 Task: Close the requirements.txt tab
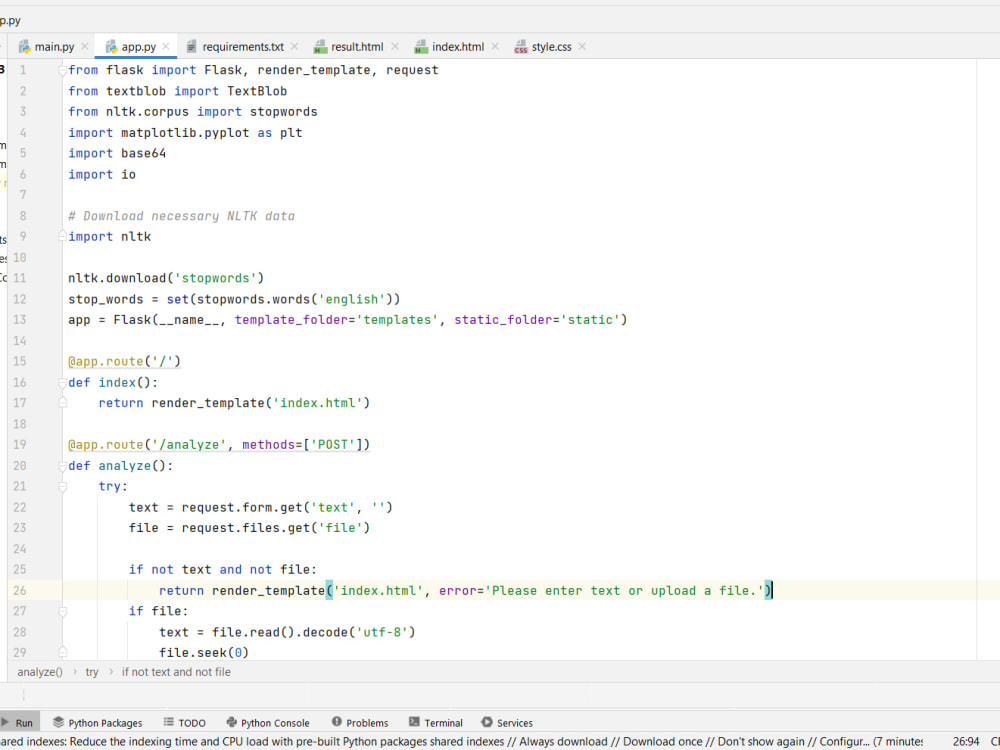click(x=294, y=47)
